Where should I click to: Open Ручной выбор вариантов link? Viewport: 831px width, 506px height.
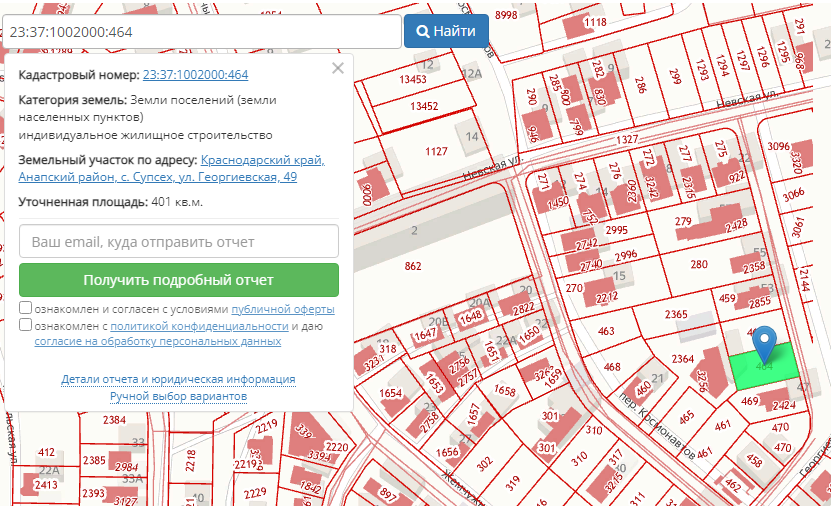179,396
